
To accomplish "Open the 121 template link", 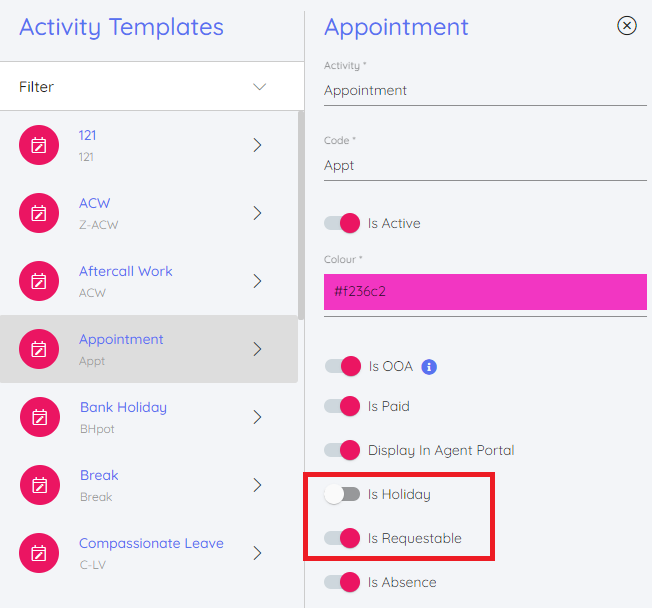I will click(x=88, y=135).
